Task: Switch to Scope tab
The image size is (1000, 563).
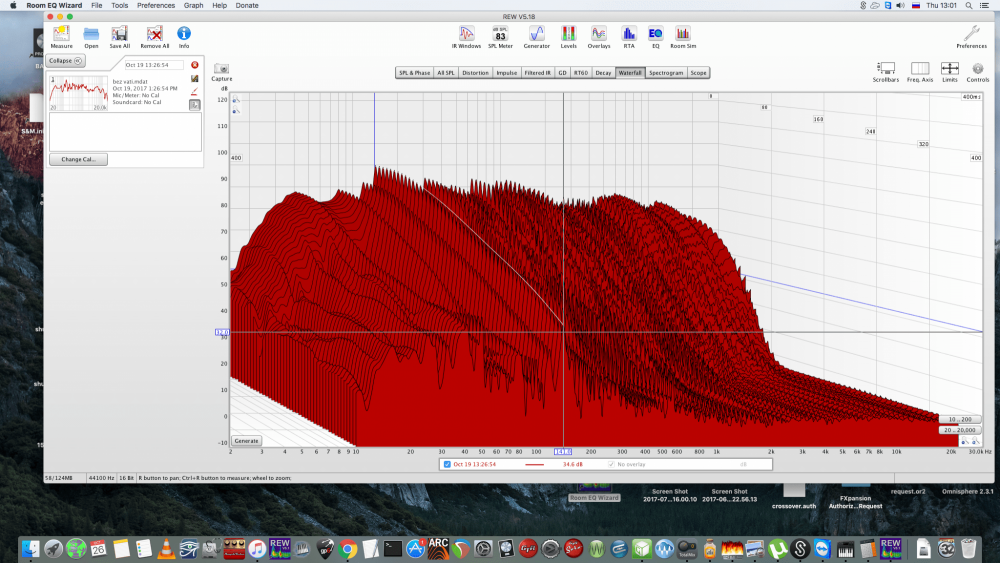Action: [698, 73]
